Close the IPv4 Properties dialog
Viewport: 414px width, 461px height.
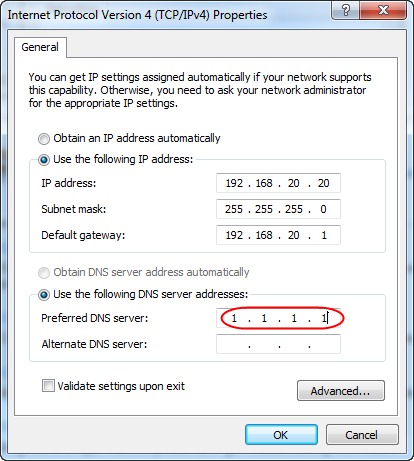(x=383, y=10)
